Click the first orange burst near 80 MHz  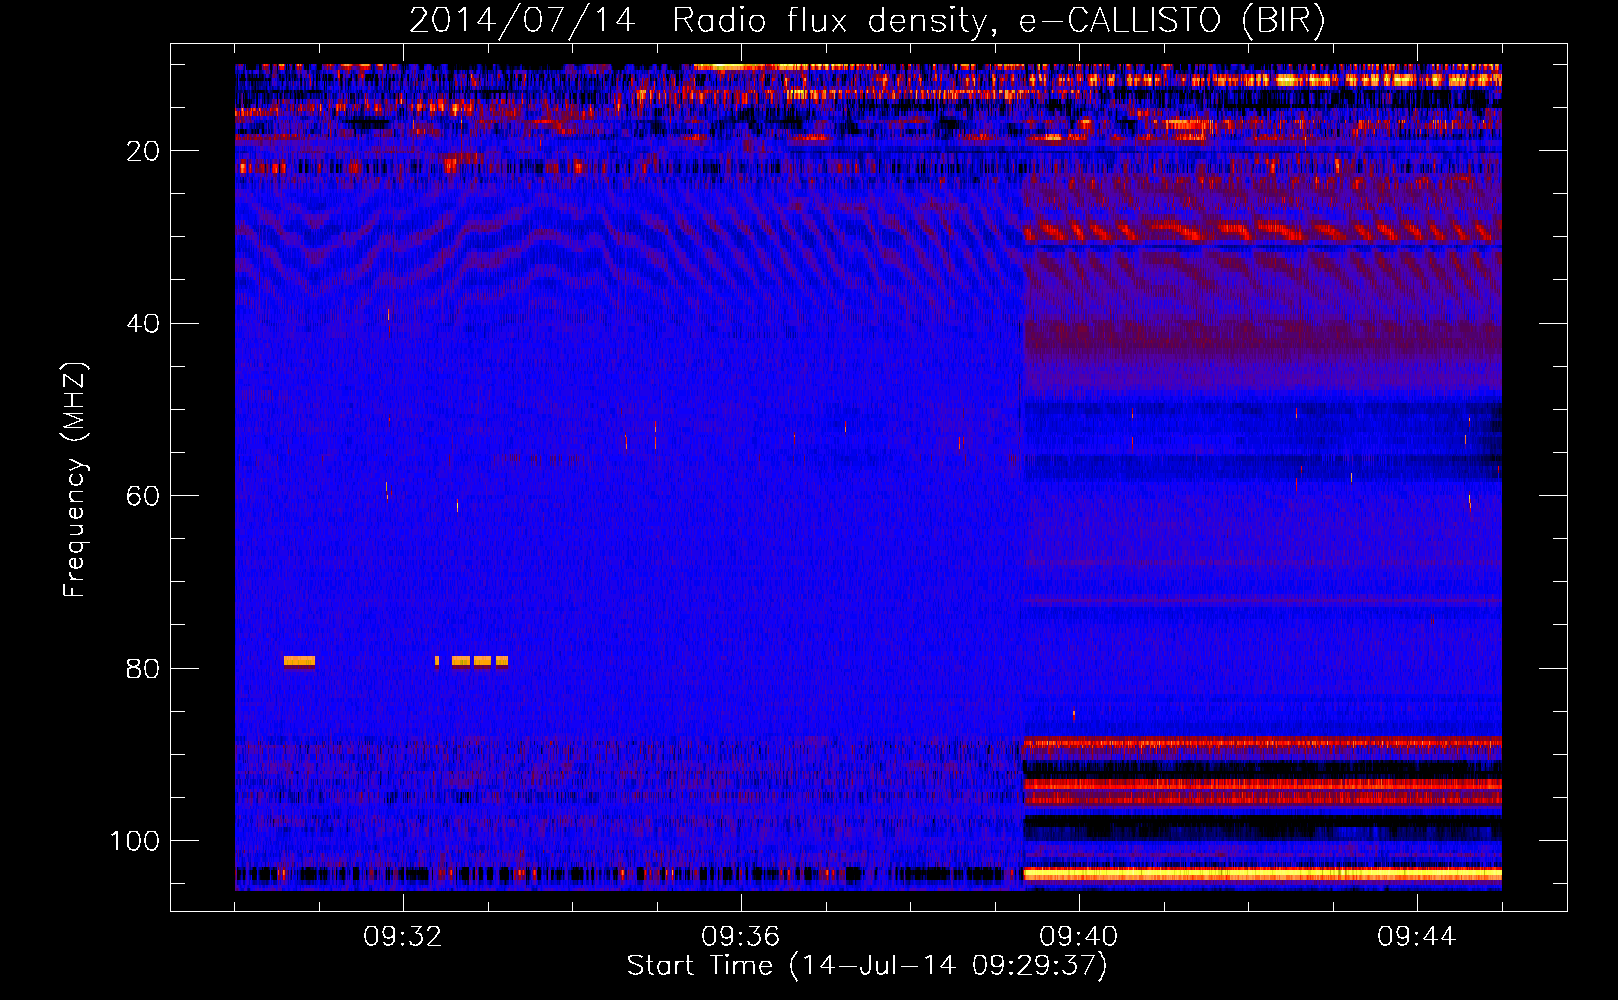coord(299,661)
